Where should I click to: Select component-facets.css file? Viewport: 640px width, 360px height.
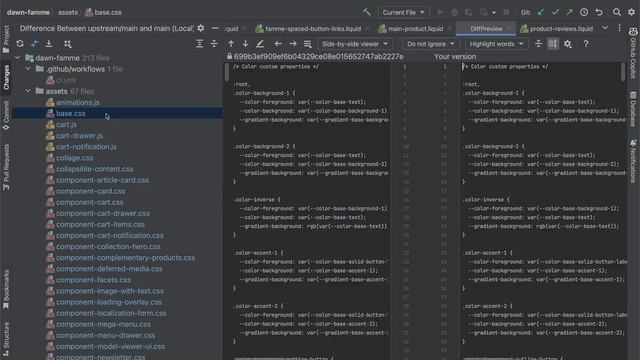[93, 280]
